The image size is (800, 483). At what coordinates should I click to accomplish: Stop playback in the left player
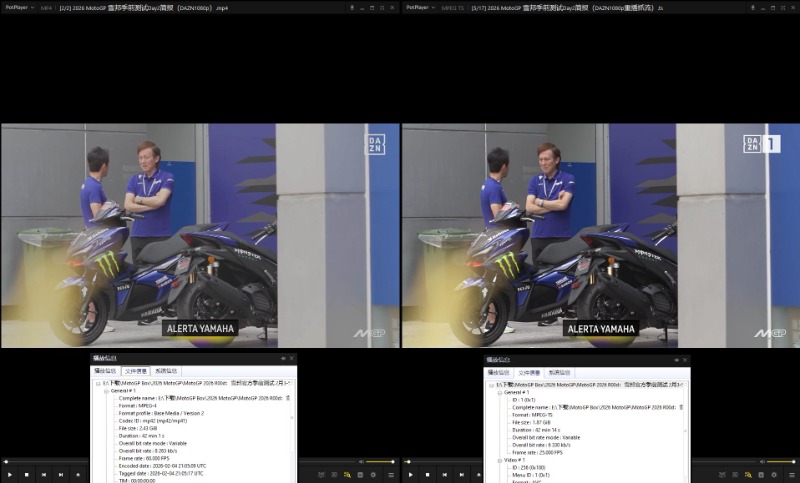(x=27, y=474)
